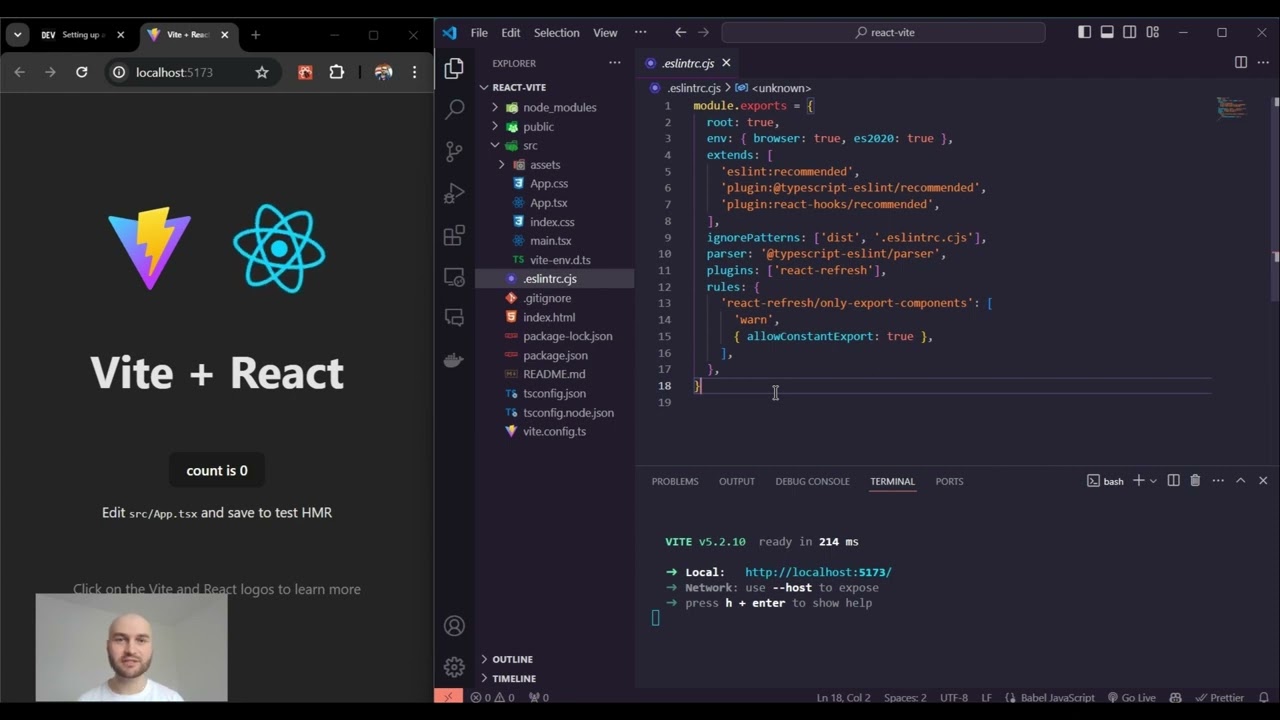Click Go Live in the status bar
The width and height of the screenshot is (1280, 720).
pos(1131,697)
